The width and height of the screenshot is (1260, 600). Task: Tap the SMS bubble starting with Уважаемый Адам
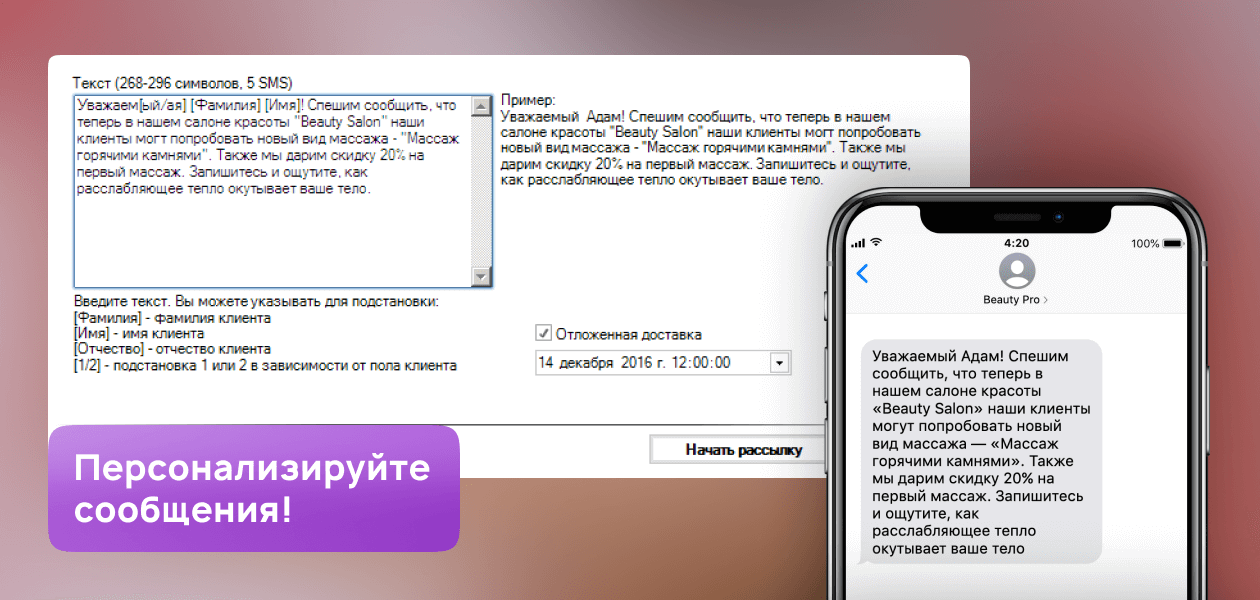(x=980, y=451)
